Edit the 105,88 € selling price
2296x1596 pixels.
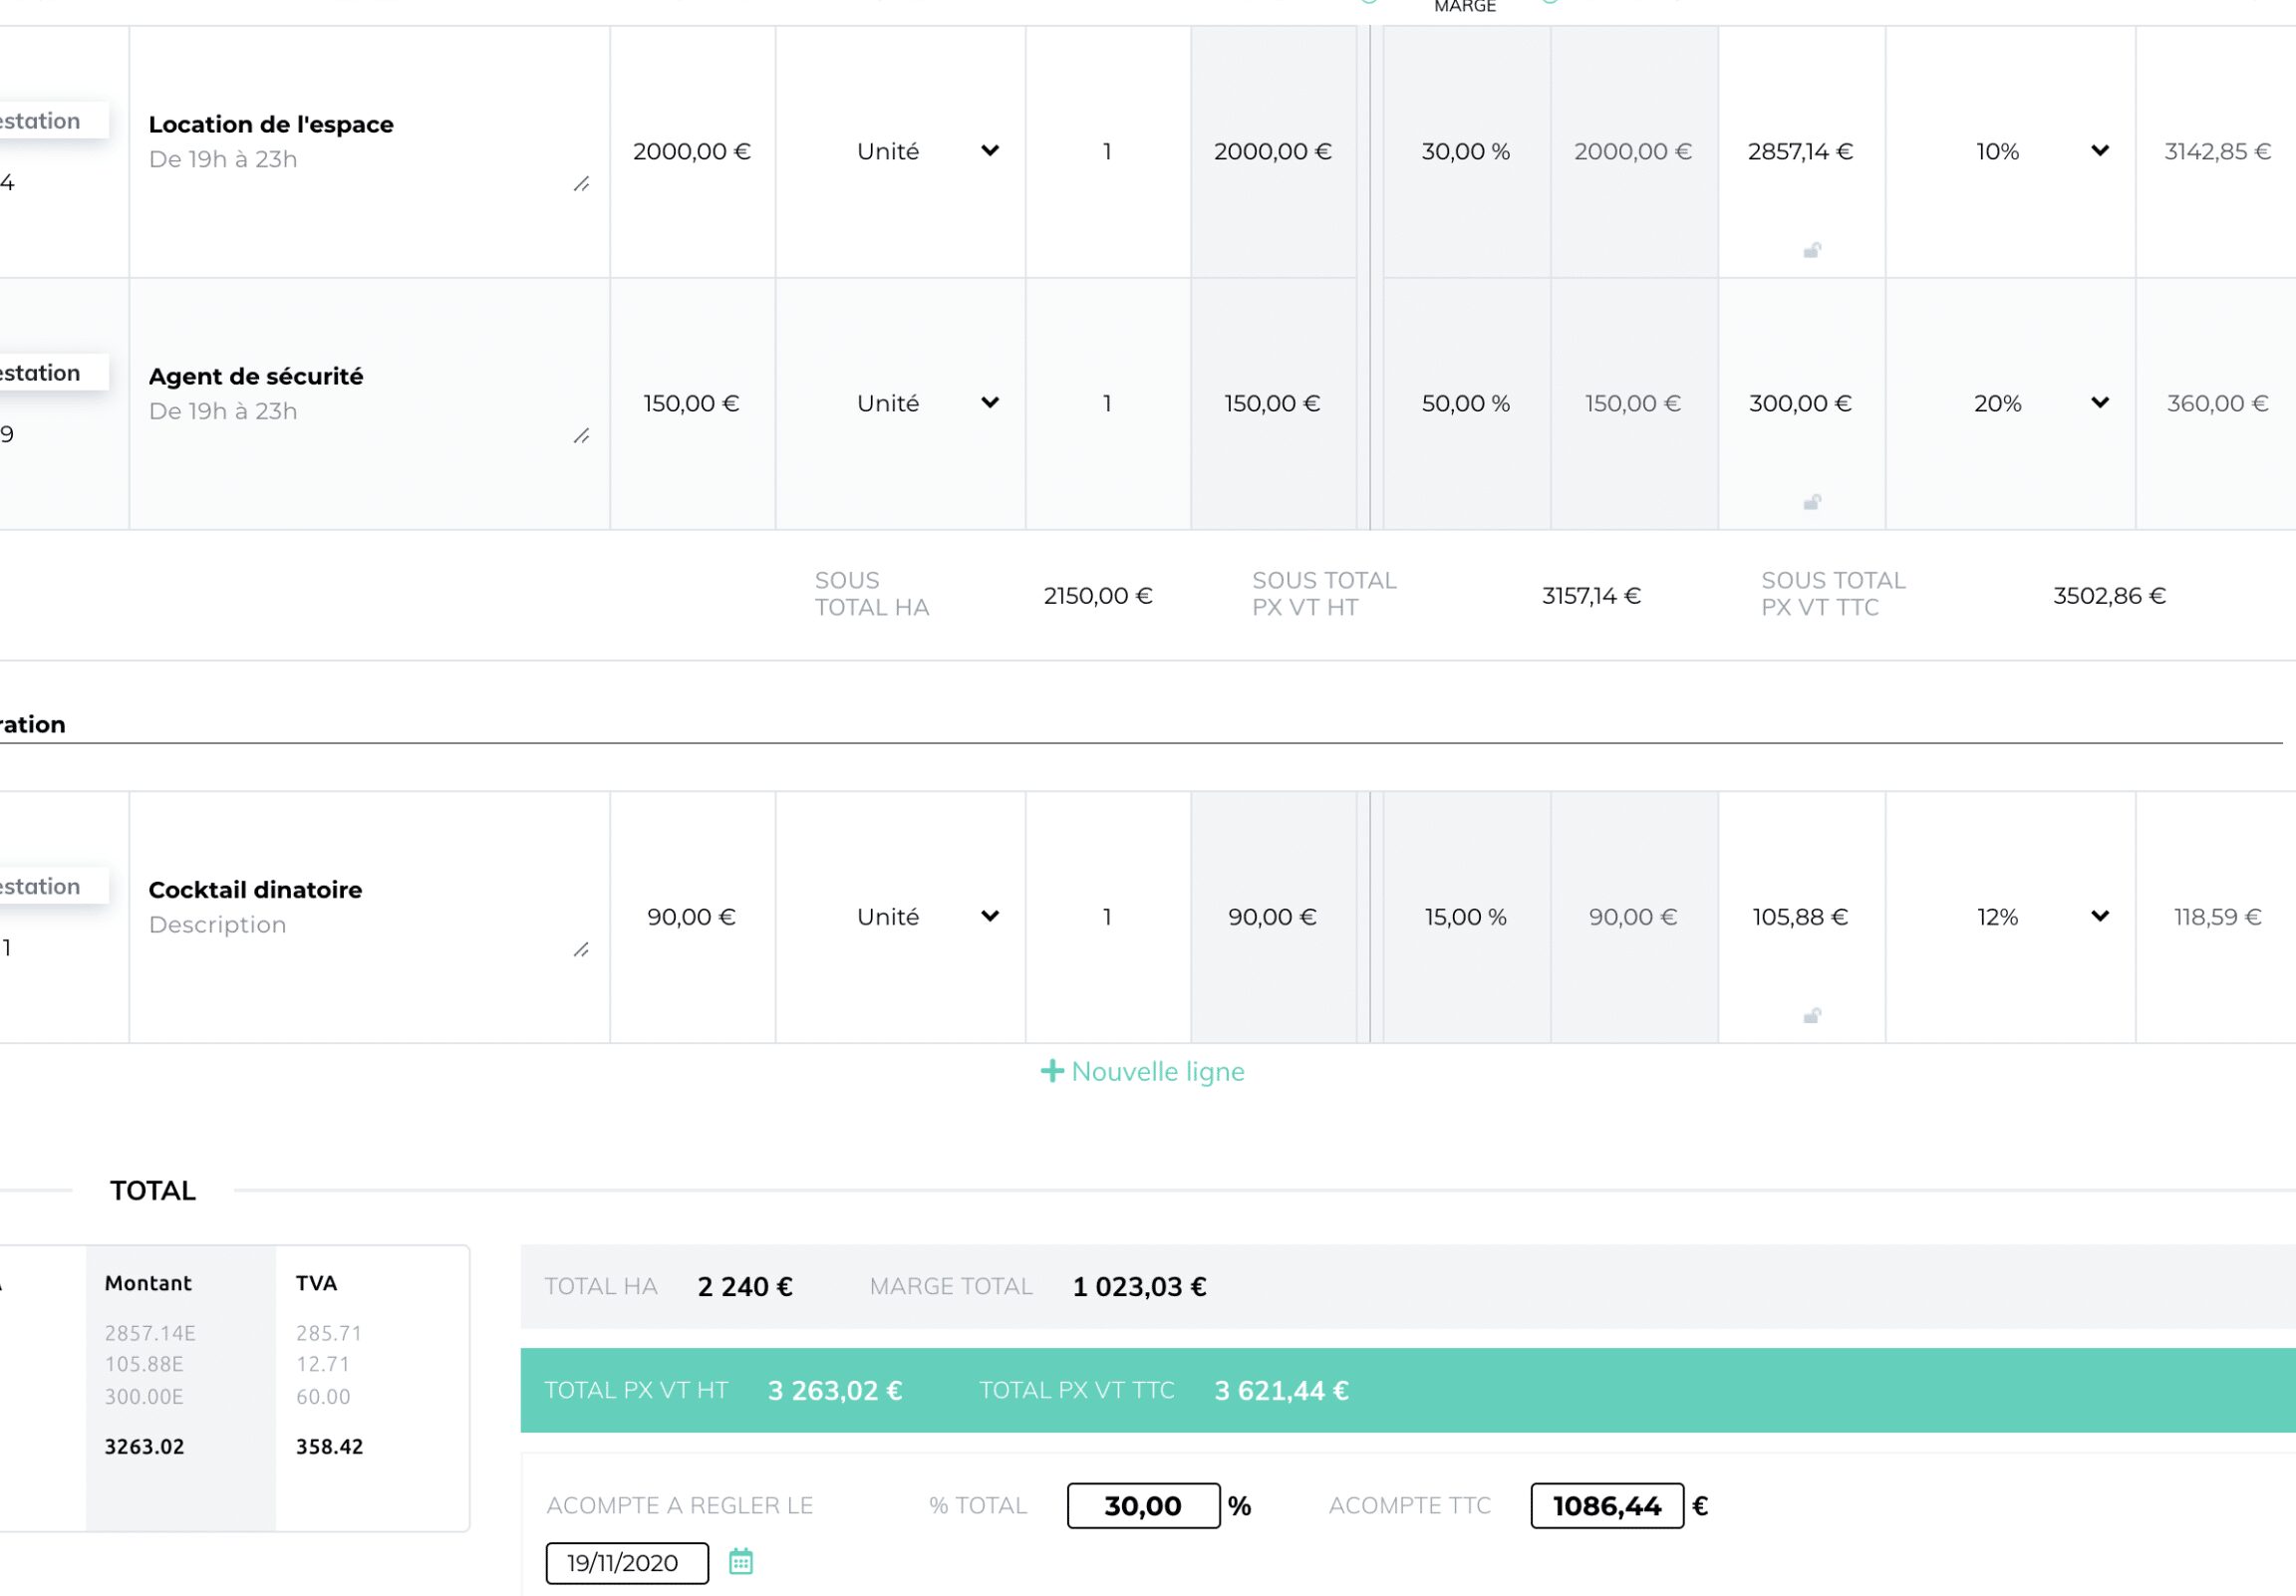click(1801, 918)
